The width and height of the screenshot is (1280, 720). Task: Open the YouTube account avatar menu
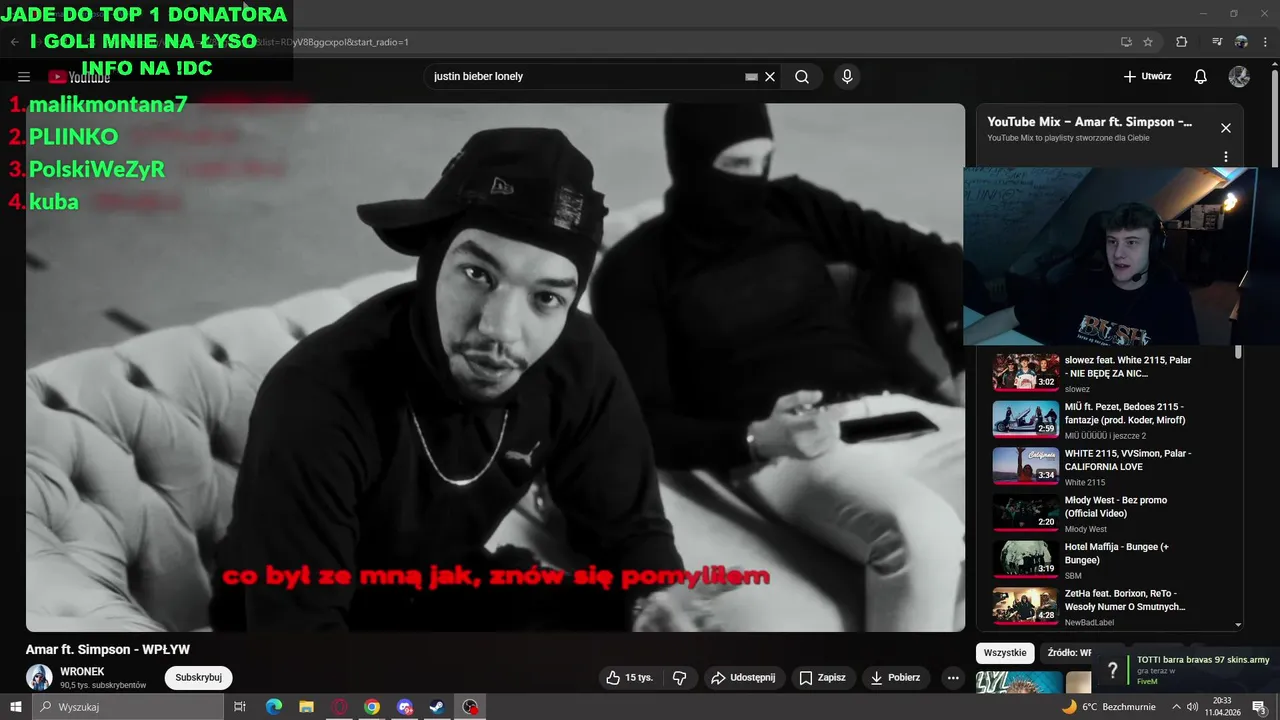(x=1239, y=77)
